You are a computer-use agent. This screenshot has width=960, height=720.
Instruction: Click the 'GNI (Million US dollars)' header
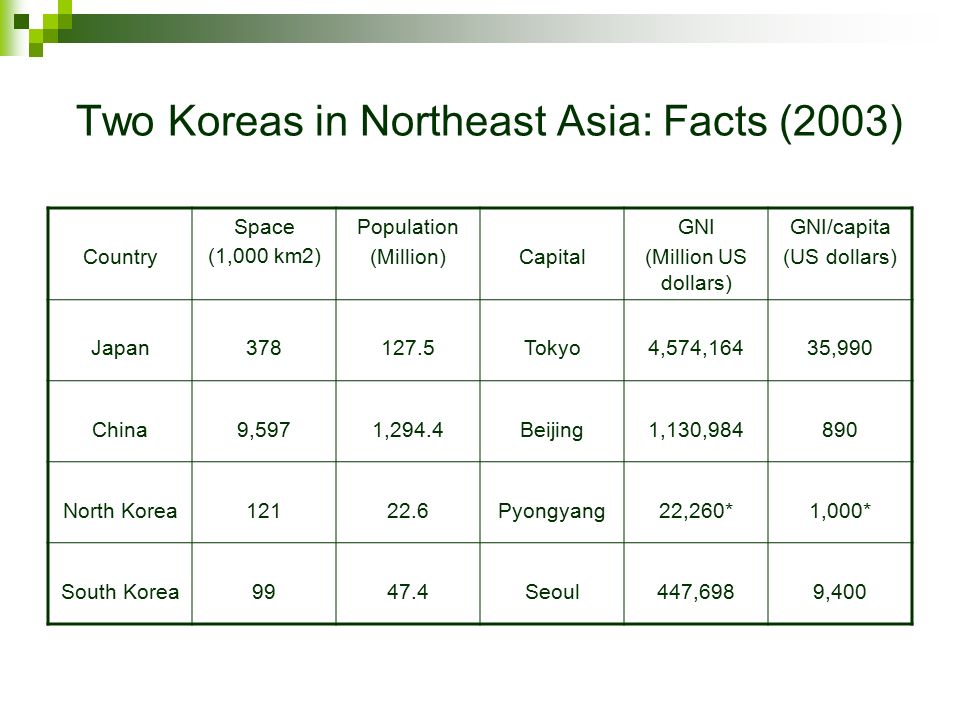(x=696, y=254)
